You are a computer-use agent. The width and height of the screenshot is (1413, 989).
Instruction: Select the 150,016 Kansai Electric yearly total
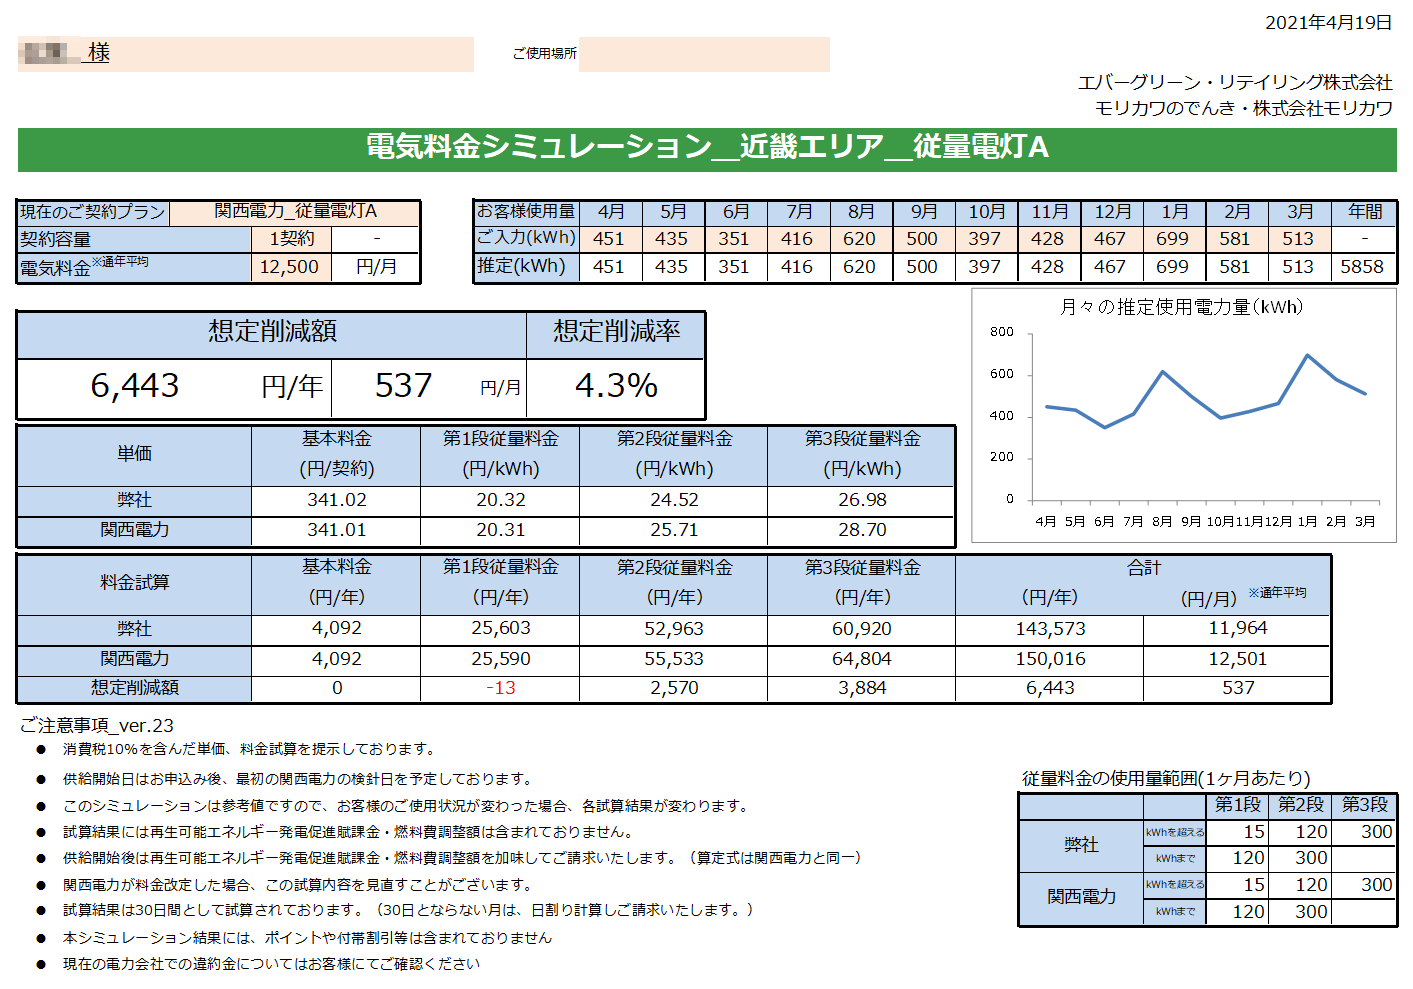point(1050,659)
